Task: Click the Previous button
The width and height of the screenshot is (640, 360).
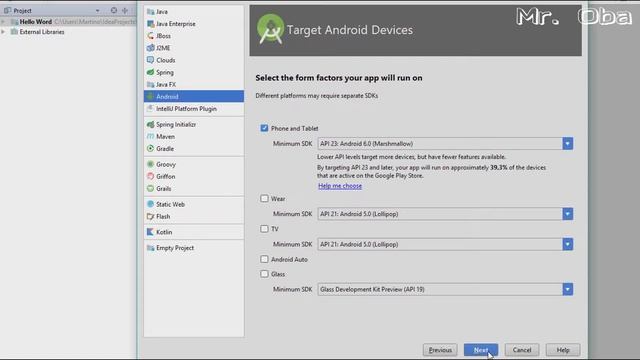Action: (x=440, y=350)
